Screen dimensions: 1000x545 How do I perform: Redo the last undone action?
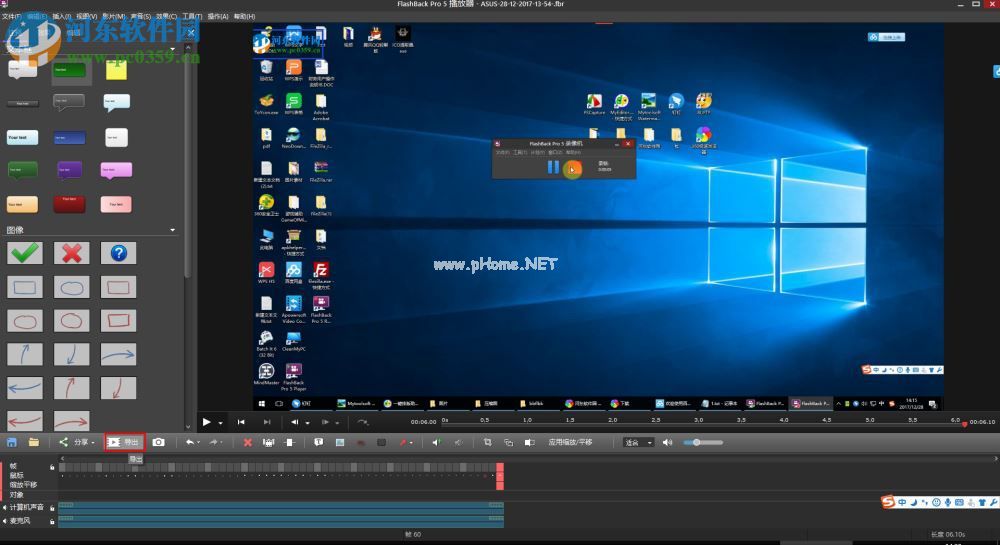pos(213,442)
